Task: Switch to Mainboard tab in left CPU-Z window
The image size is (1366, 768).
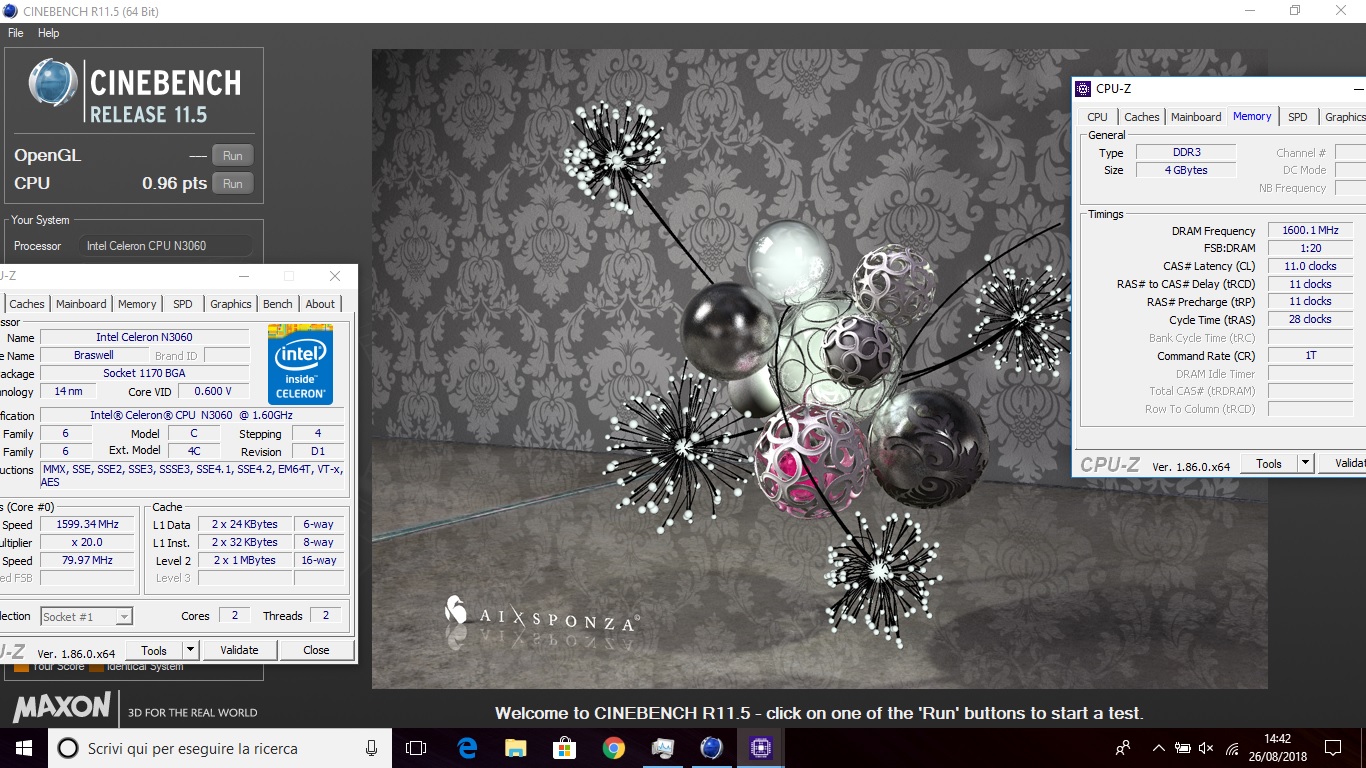Action: 81,304
